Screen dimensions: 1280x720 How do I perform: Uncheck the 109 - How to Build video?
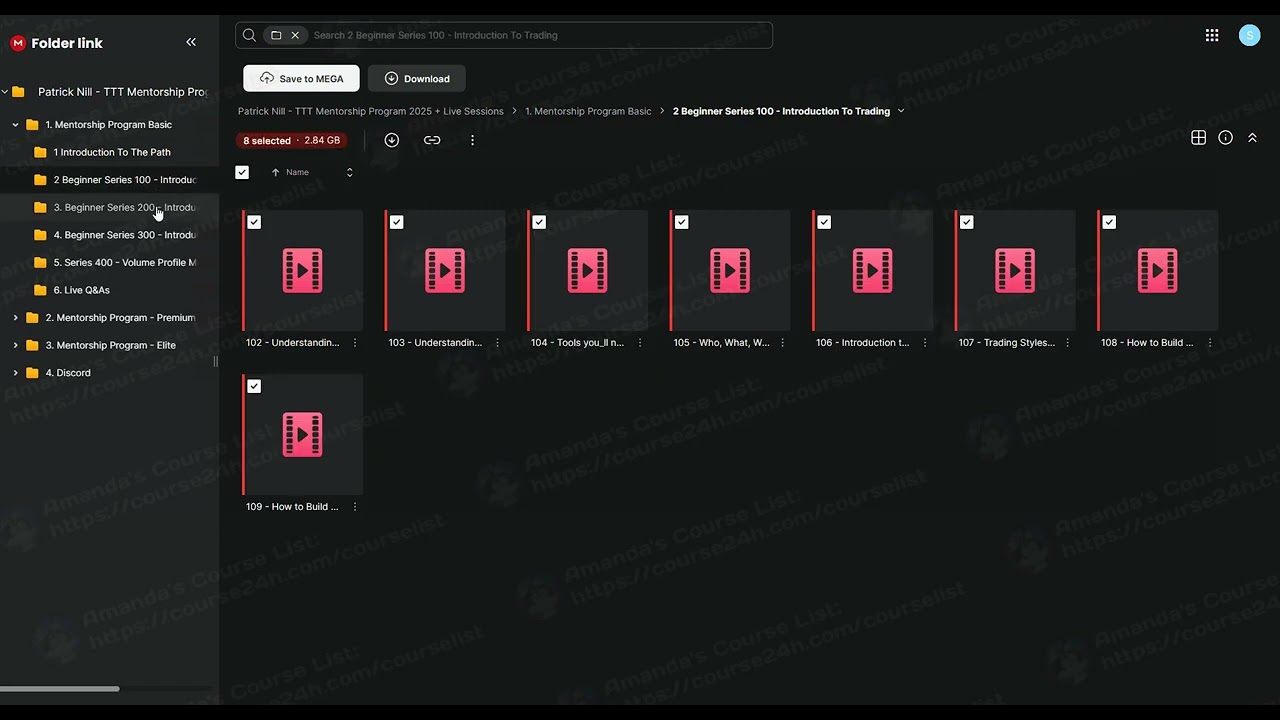[254, 386]
